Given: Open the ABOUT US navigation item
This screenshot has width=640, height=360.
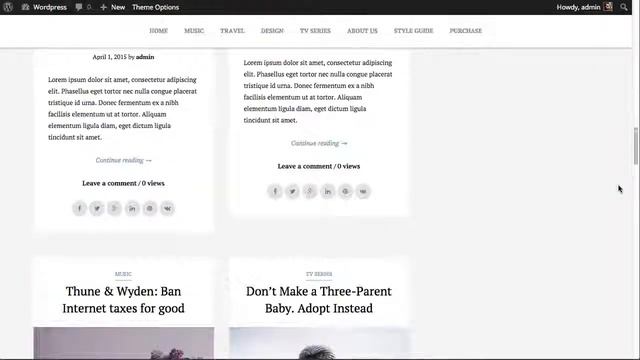Looking at the screenshot, I should point(362,31).
